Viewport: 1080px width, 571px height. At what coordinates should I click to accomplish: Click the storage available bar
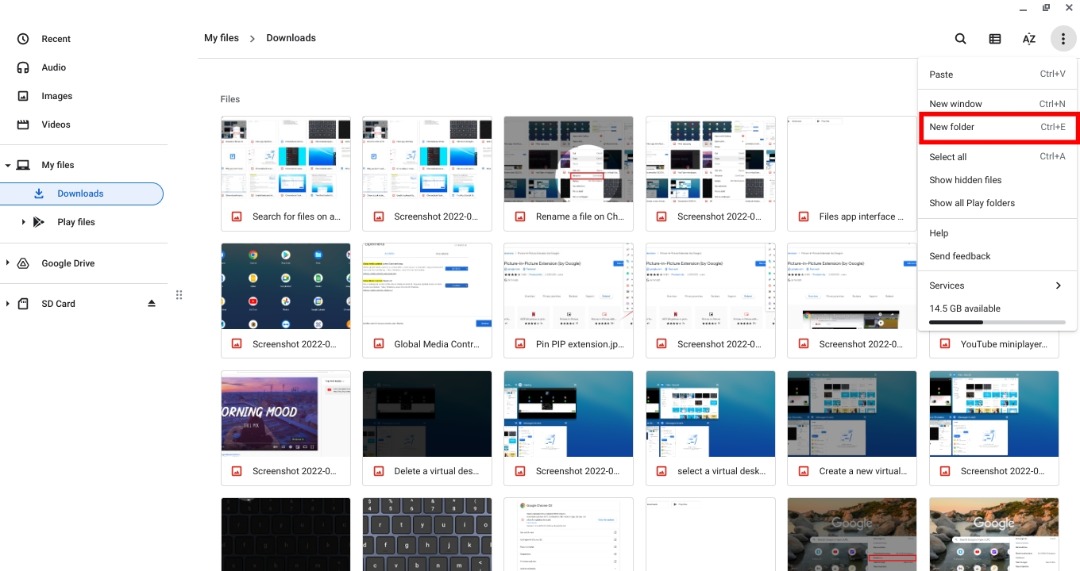click(x=997, y=322)
